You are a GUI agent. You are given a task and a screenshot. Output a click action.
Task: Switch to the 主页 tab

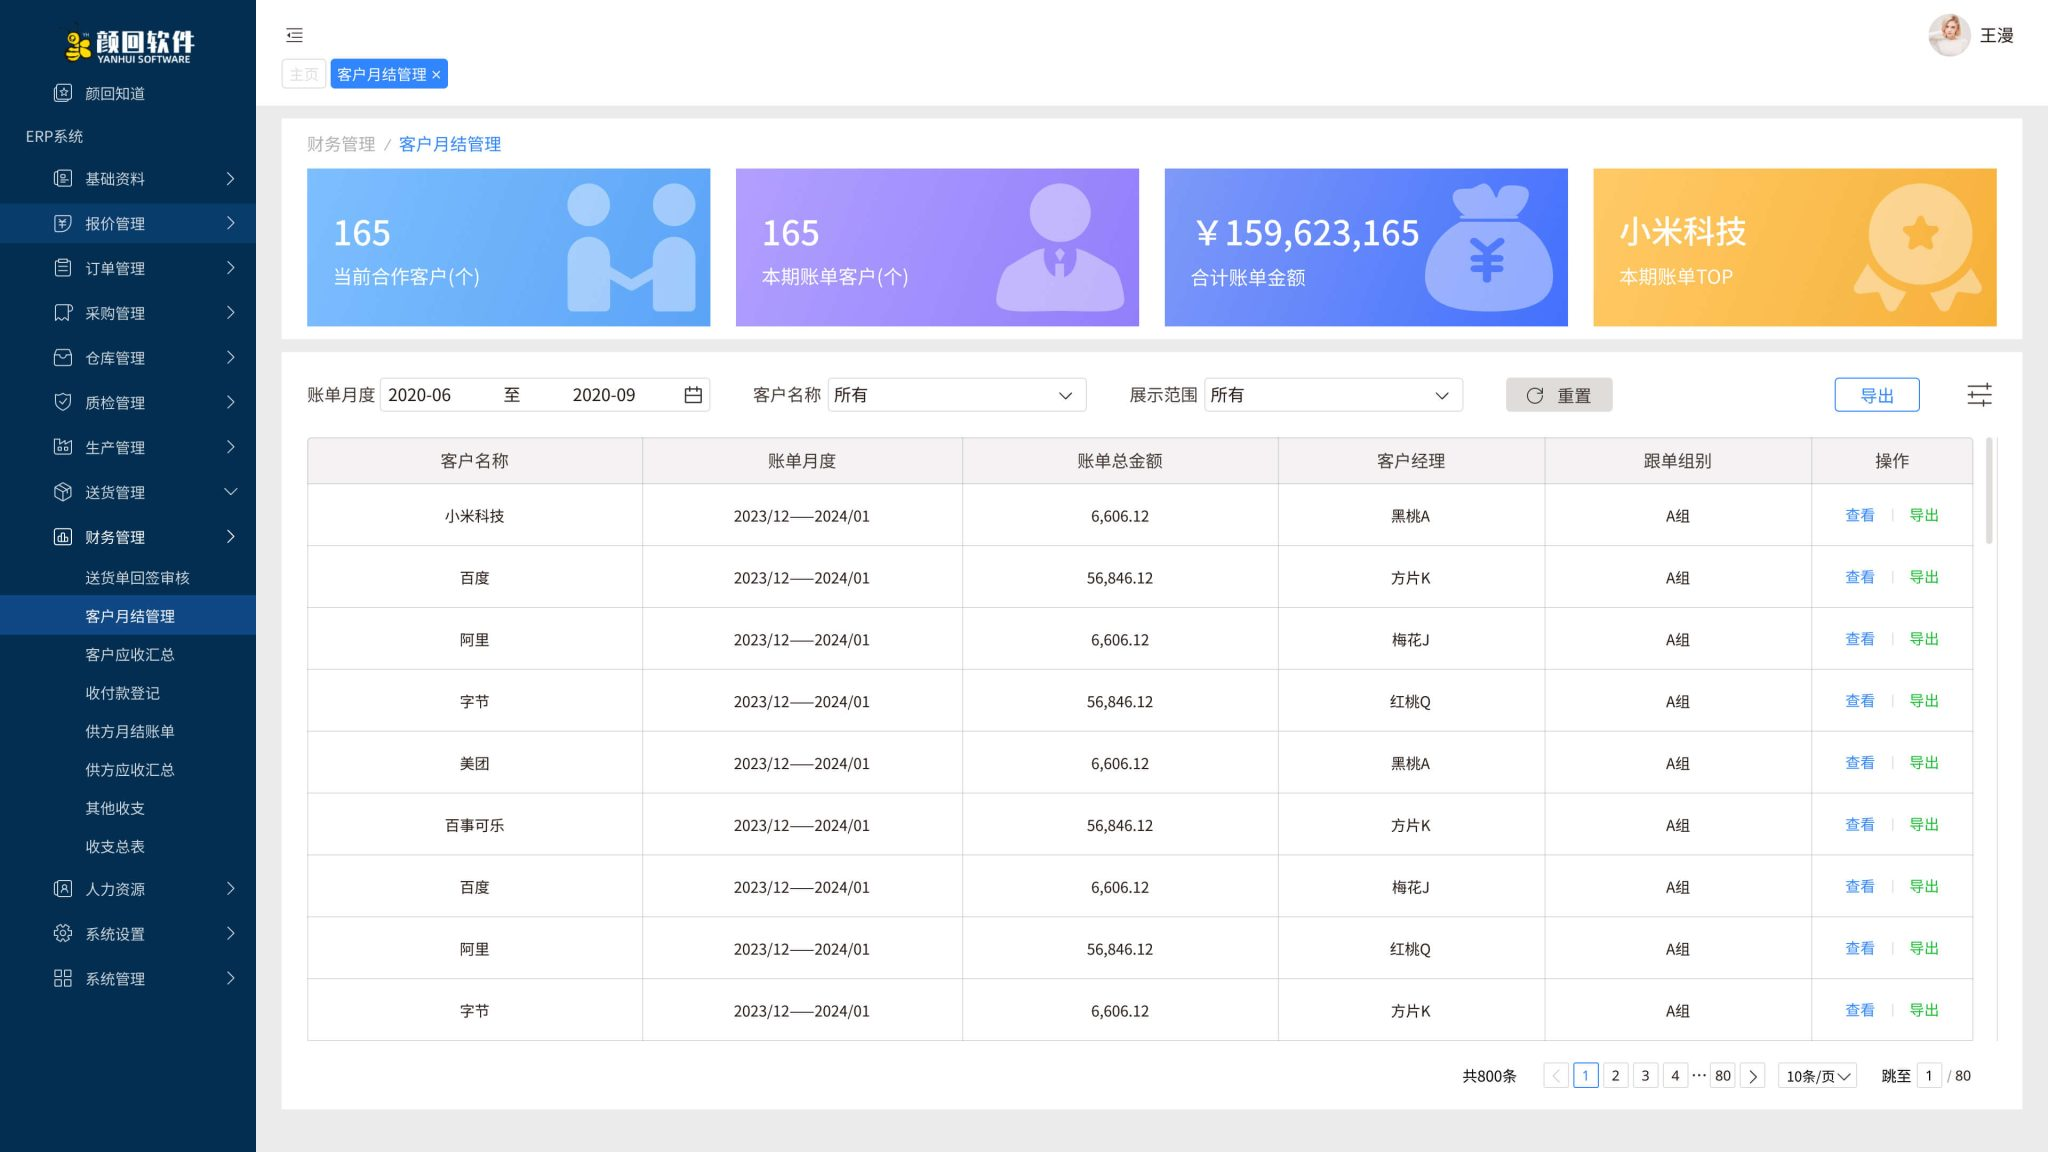click(304, 74)
